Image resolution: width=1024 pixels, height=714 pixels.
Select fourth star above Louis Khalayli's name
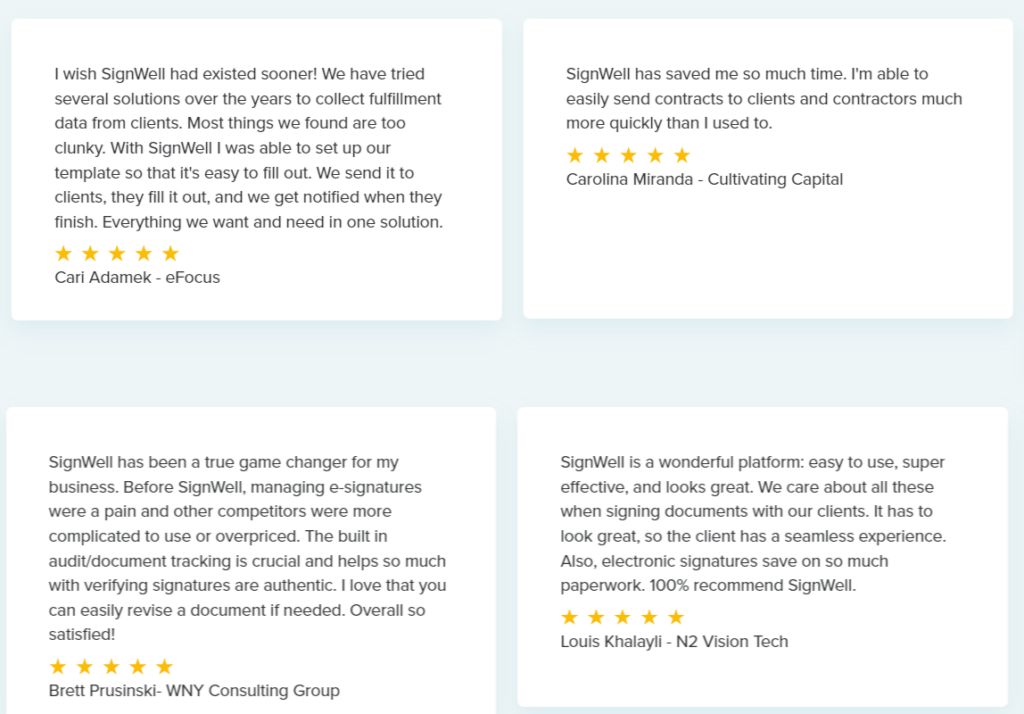click(650, 617)
